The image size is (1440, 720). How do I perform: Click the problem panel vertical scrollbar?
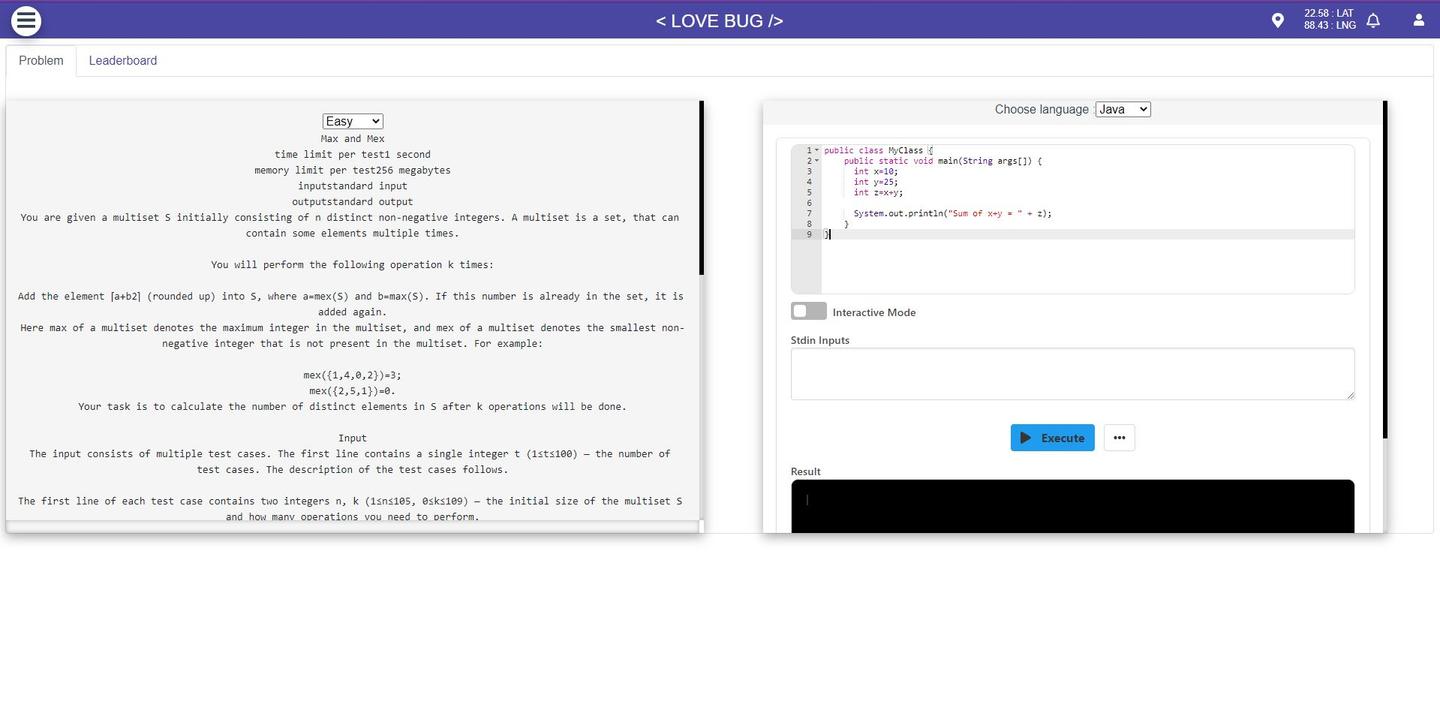coord(701,188)
